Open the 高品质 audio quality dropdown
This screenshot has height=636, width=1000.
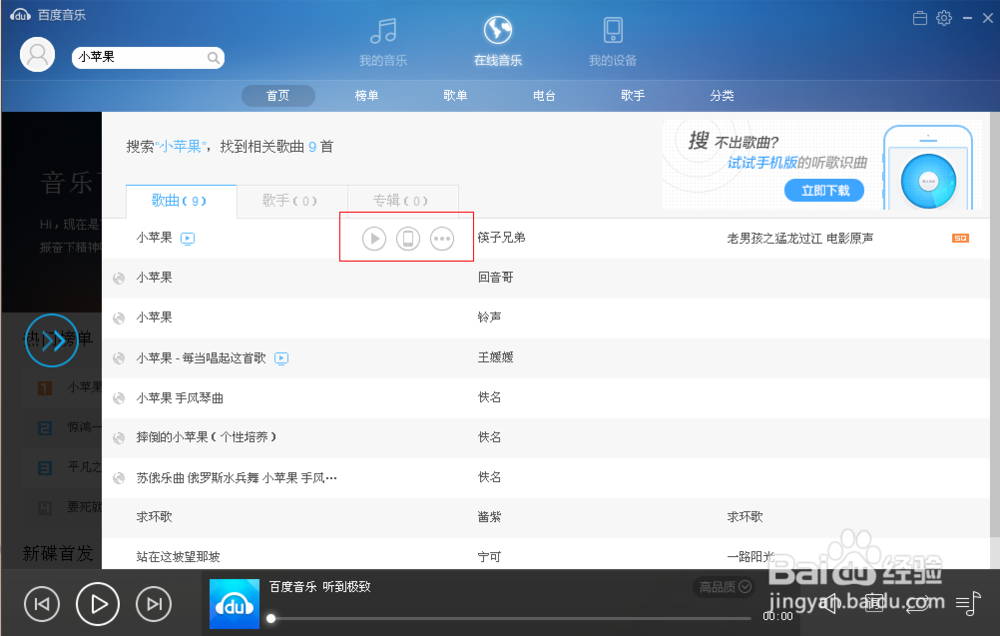tap(723, 587)
